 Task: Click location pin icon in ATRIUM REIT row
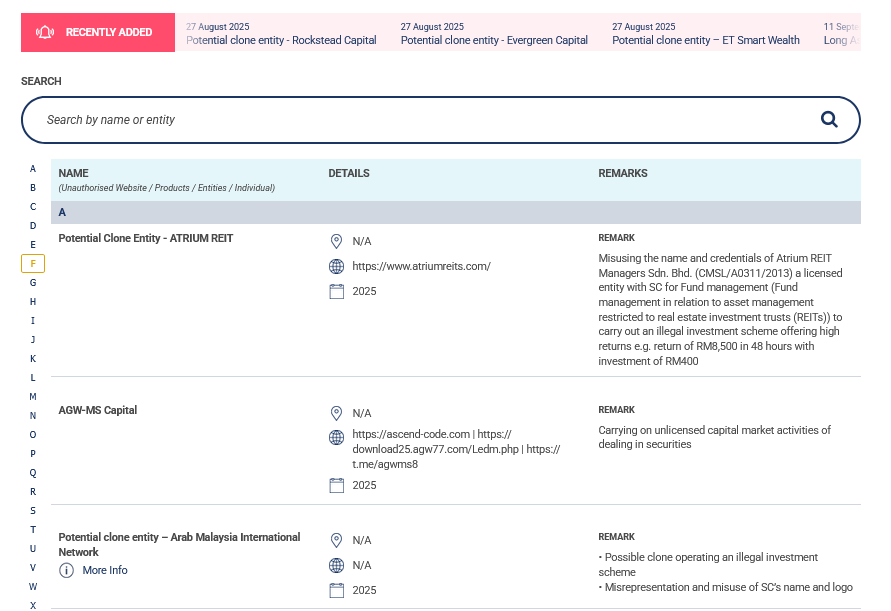coord(336,242)
